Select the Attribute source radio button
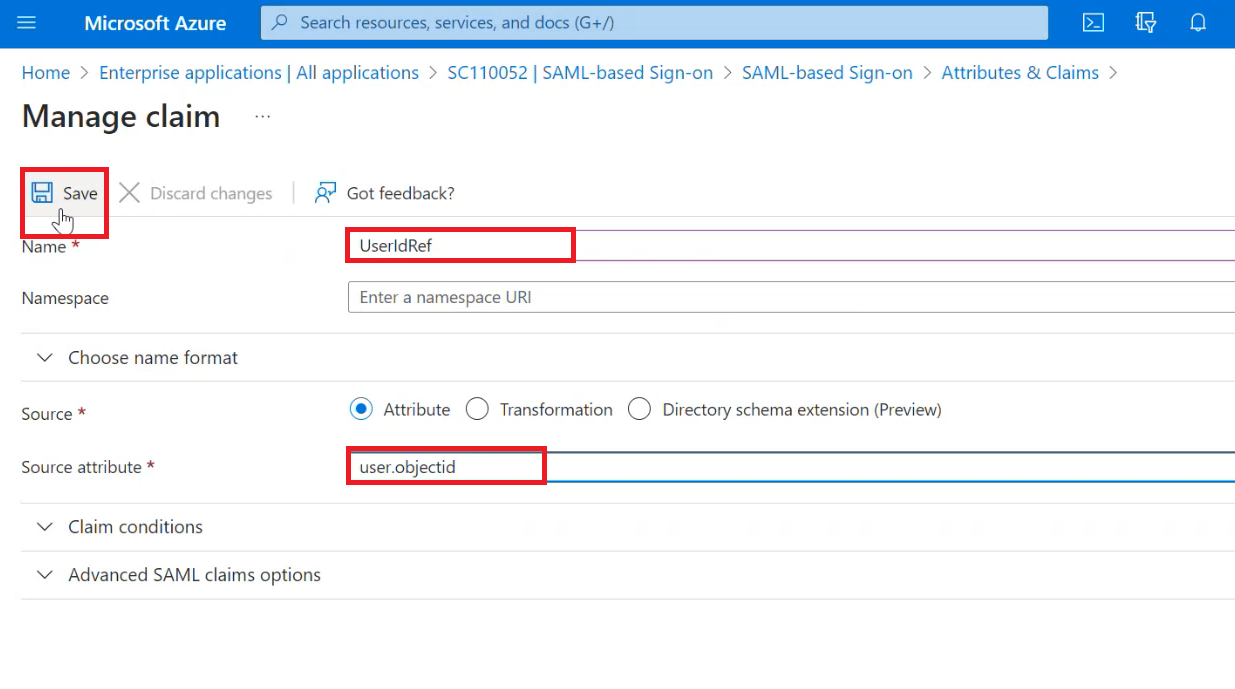The width and height of the screenshot is (1235, 689). [x=361, y=409]
